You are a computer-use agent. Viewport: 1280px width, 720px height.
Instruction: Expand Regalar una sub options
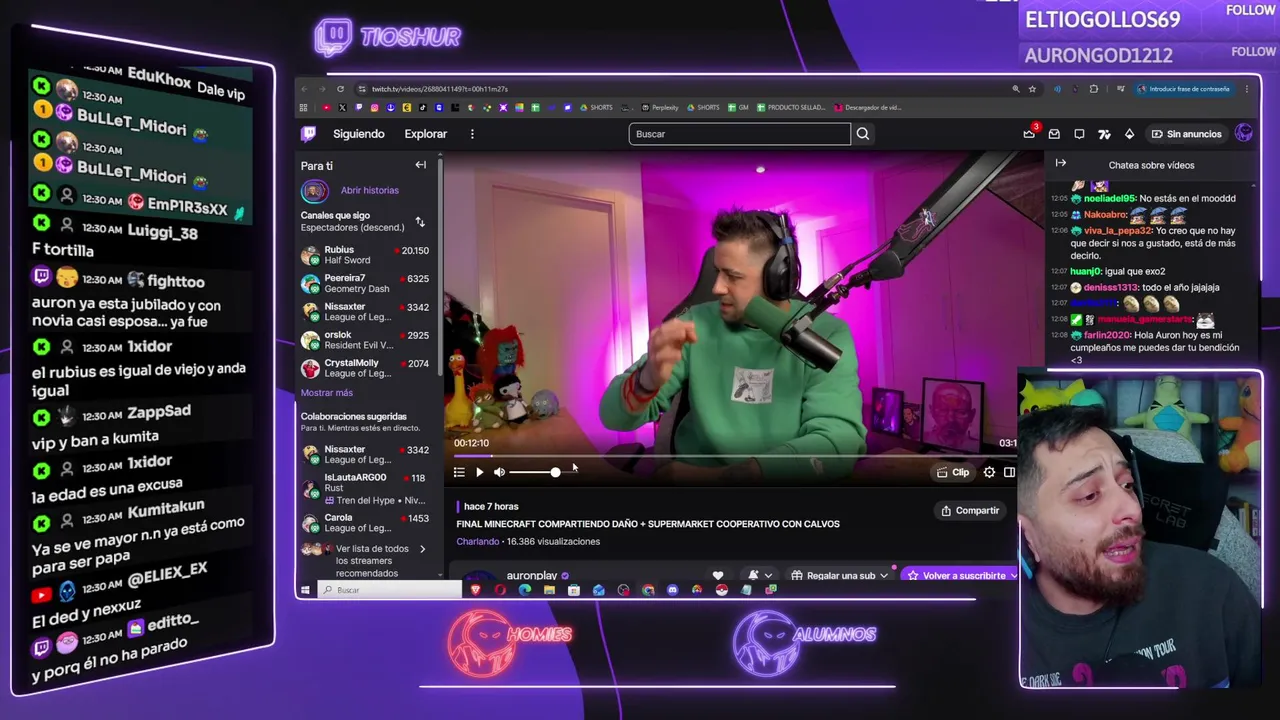click(x=884, y=576)
